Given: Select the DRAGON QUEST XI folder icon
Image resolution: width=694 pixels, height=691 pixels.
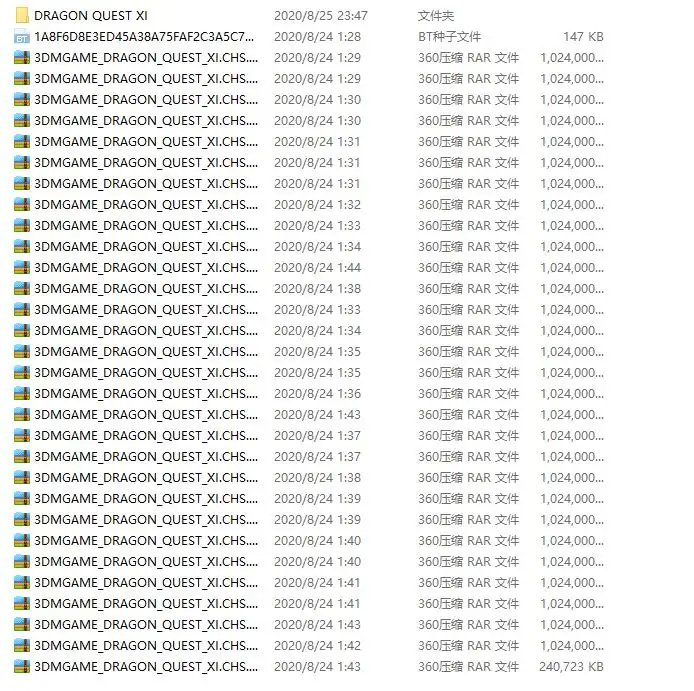Looking at the screenshot, I should coord(22,15).
